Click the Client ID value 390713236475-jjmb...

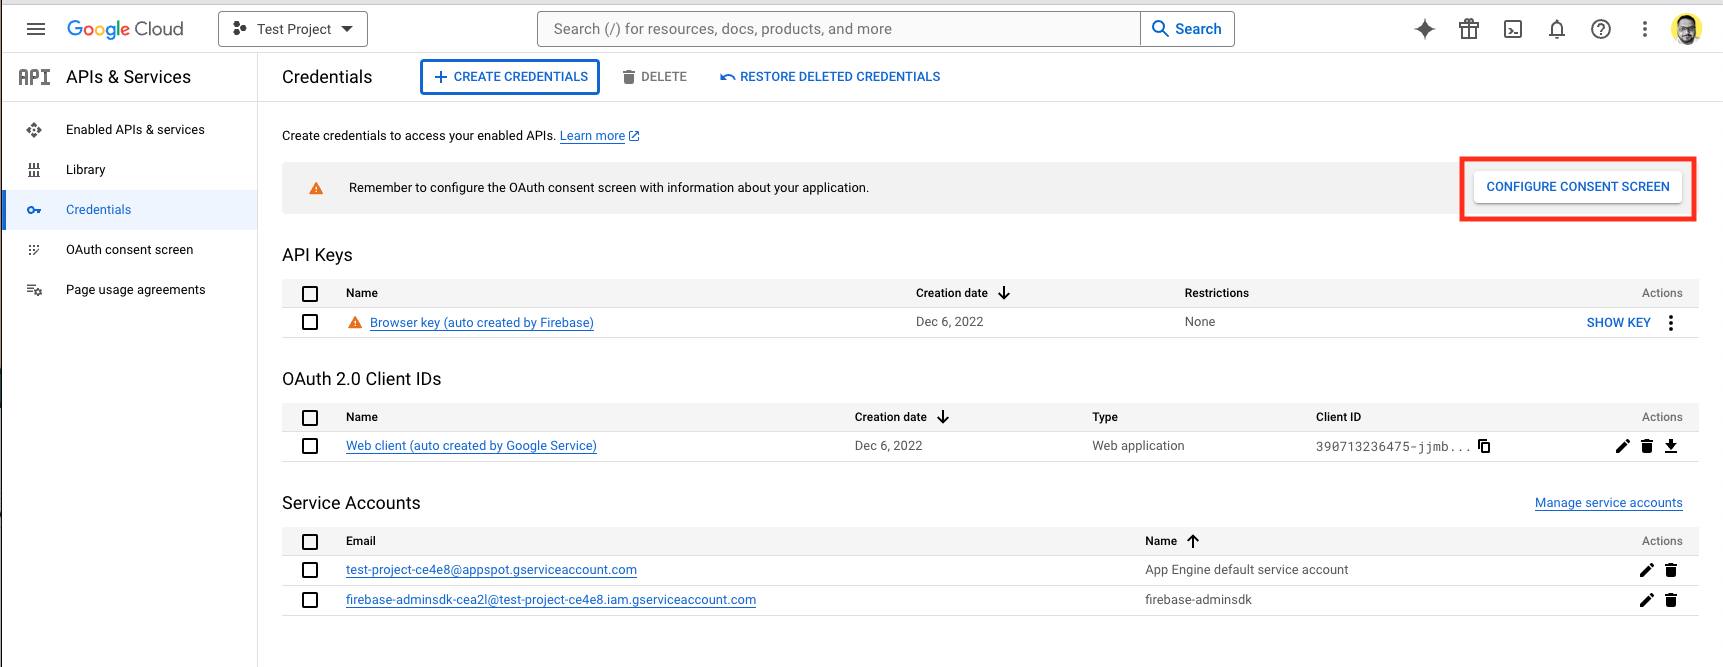pos(1393,447)
